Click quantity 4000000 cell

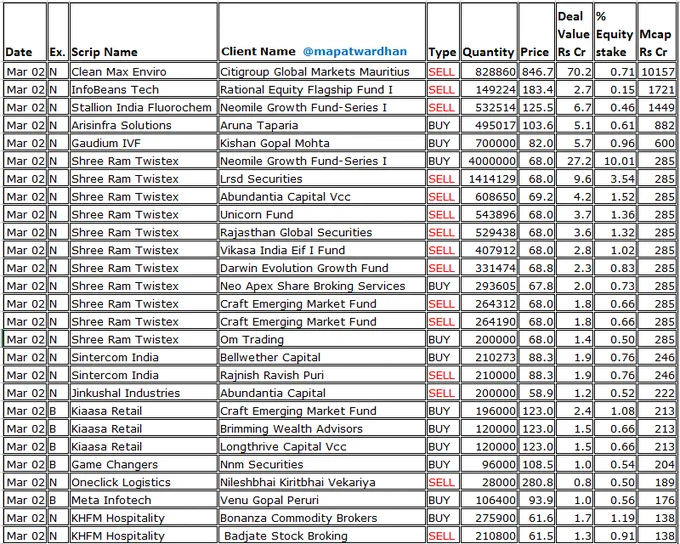(x=489, y=161)
